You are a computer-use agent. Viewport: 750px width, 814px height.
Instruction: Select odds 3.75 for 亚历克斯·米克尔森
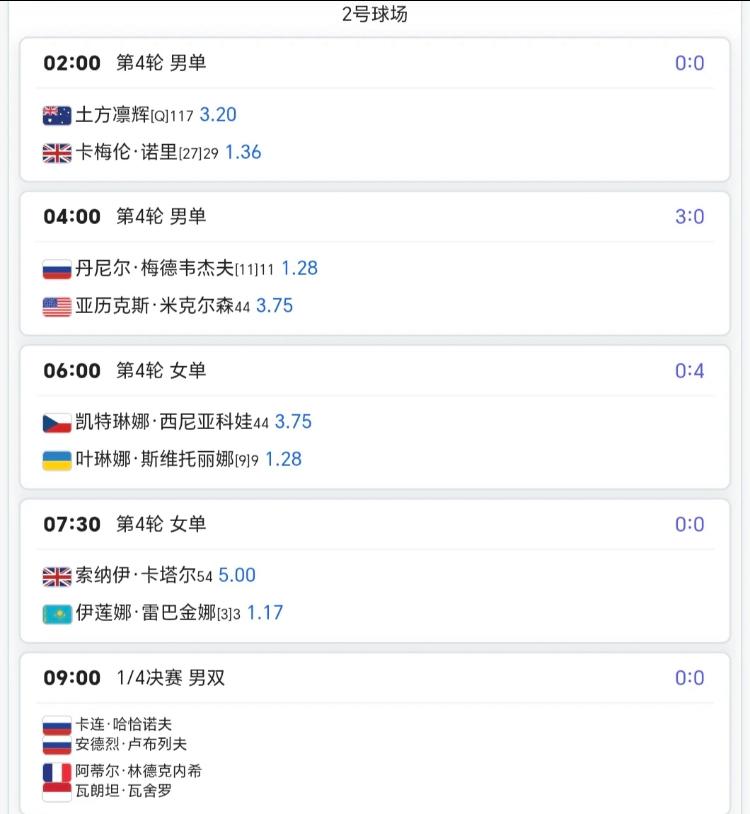(x=275, y=306)
